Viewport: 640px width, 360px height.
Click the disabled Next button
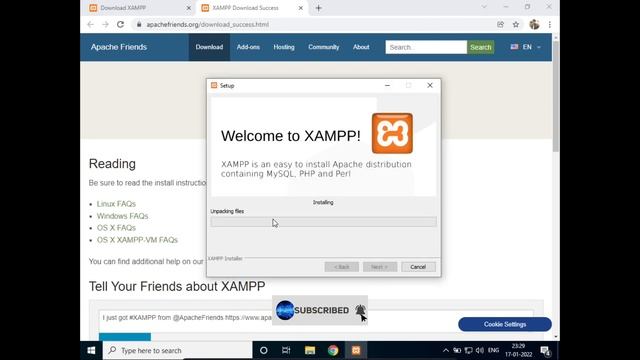tap(380, 267)
